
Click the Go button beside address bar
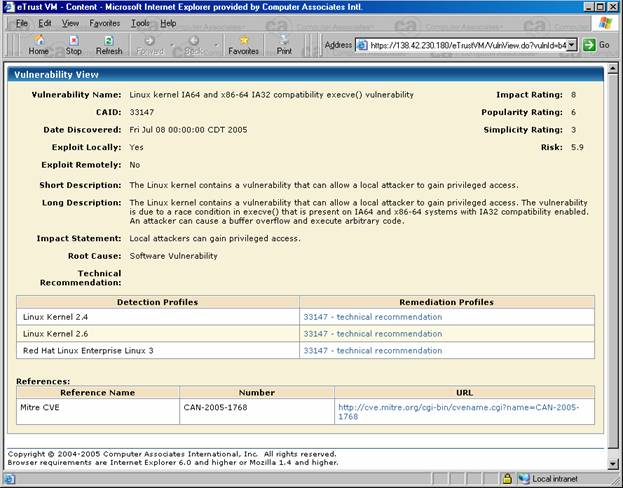tap(596, 45)
